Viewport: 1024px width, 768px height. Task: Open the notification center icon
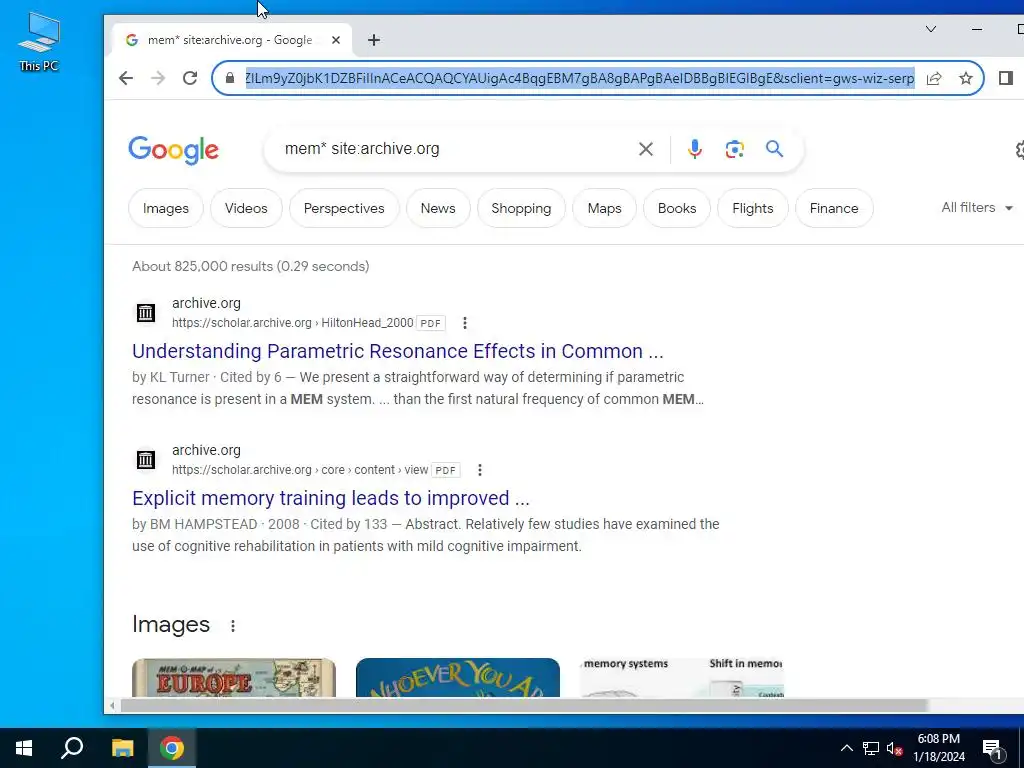992,748
